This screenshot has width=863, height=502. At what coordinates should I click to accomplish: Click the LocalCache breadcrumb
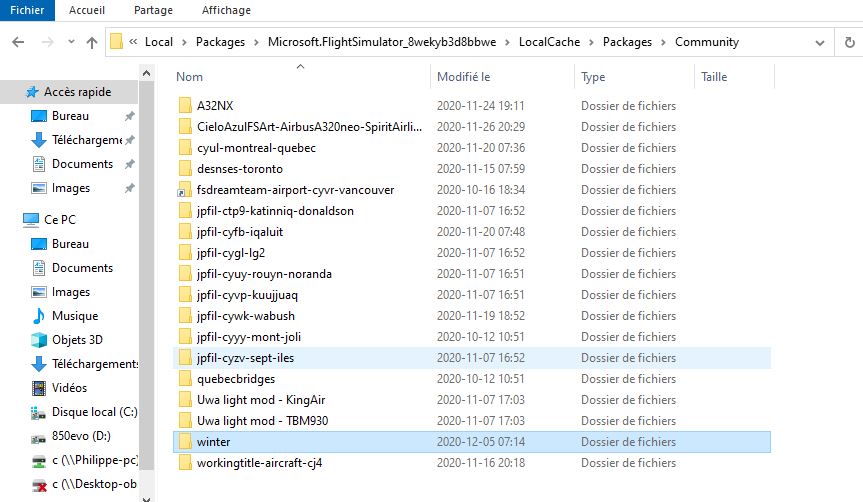[x=549, y=42]
